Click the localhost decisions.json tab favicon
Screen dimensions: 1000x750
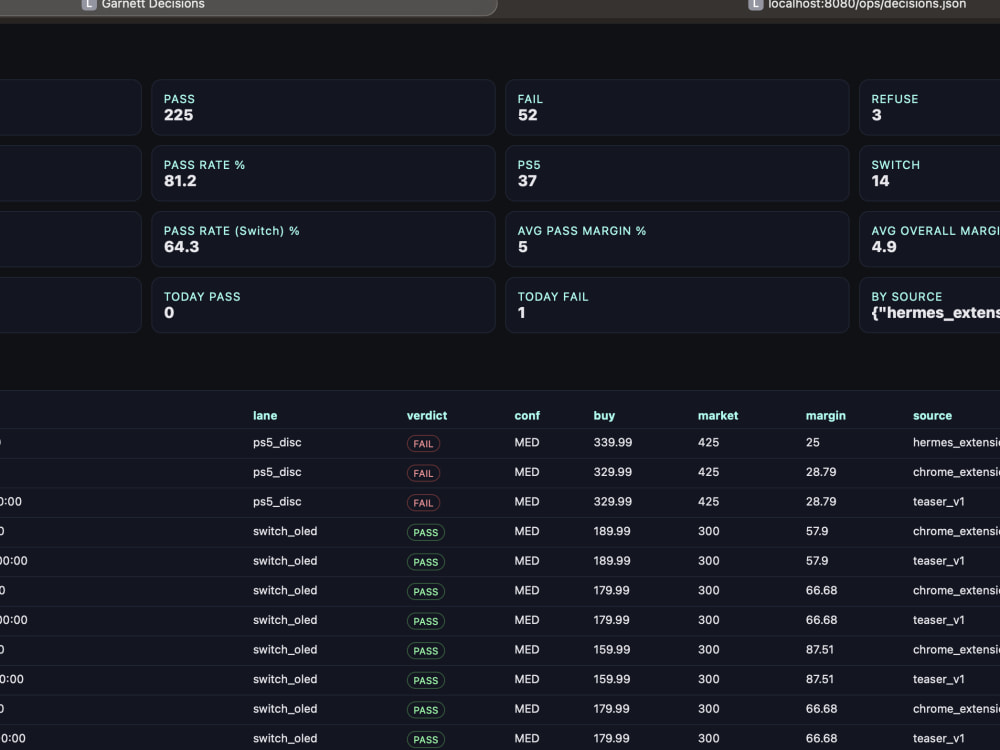coord(755,4)
